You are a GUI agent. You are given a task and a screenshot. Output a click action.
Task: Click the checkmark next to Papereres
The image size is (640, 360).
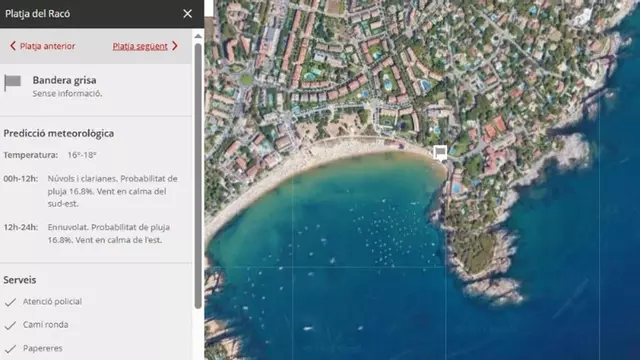click(10, 349)
